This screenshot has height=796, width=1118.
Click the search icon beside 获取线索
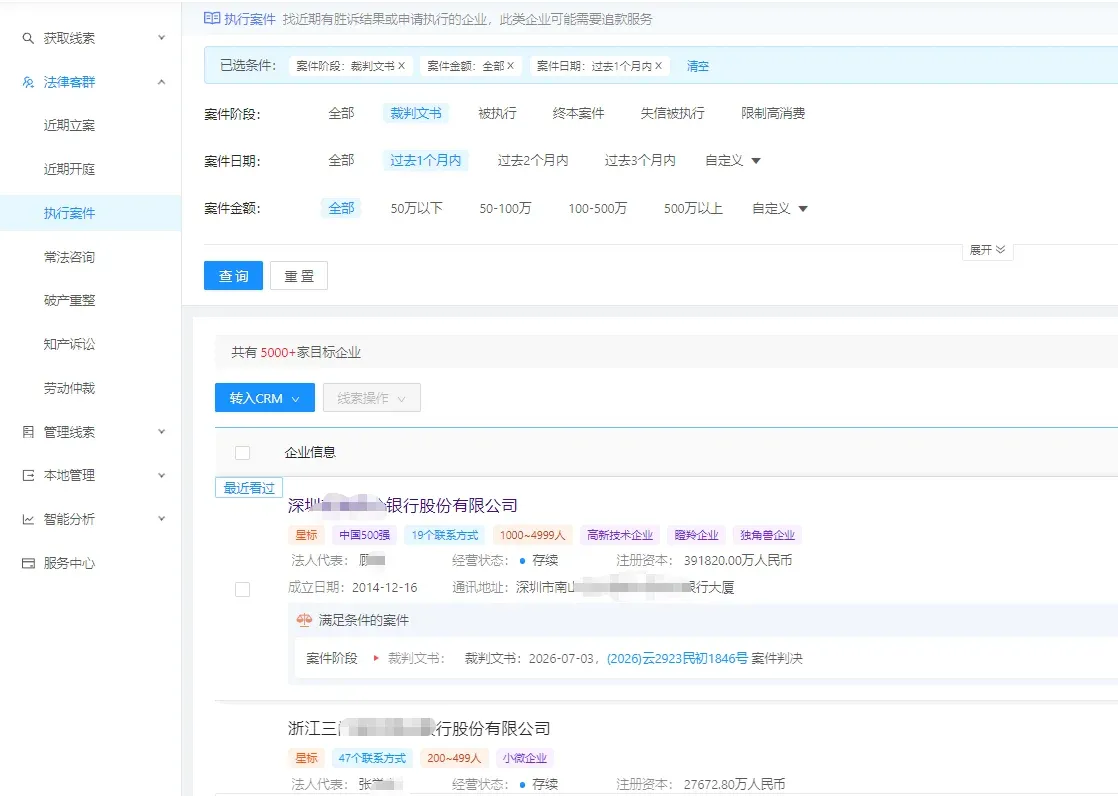coord(28,39)
